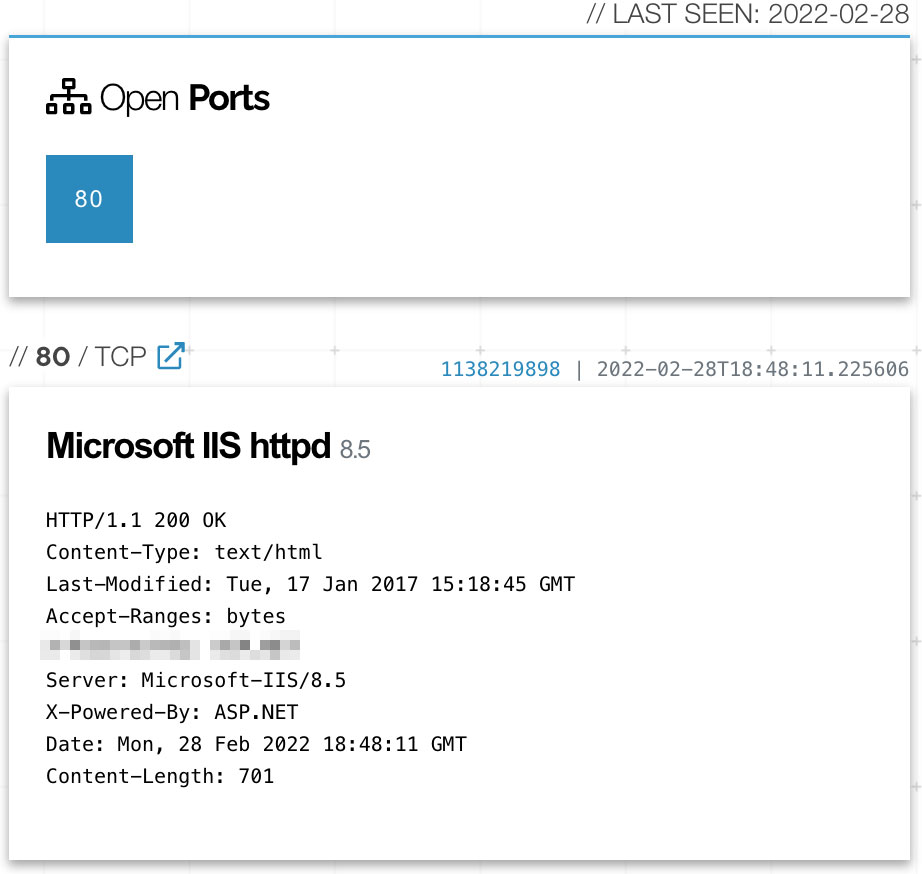Select the Content-Type: text/html line
Screen dimensions: 922x874
click(184, 552)
